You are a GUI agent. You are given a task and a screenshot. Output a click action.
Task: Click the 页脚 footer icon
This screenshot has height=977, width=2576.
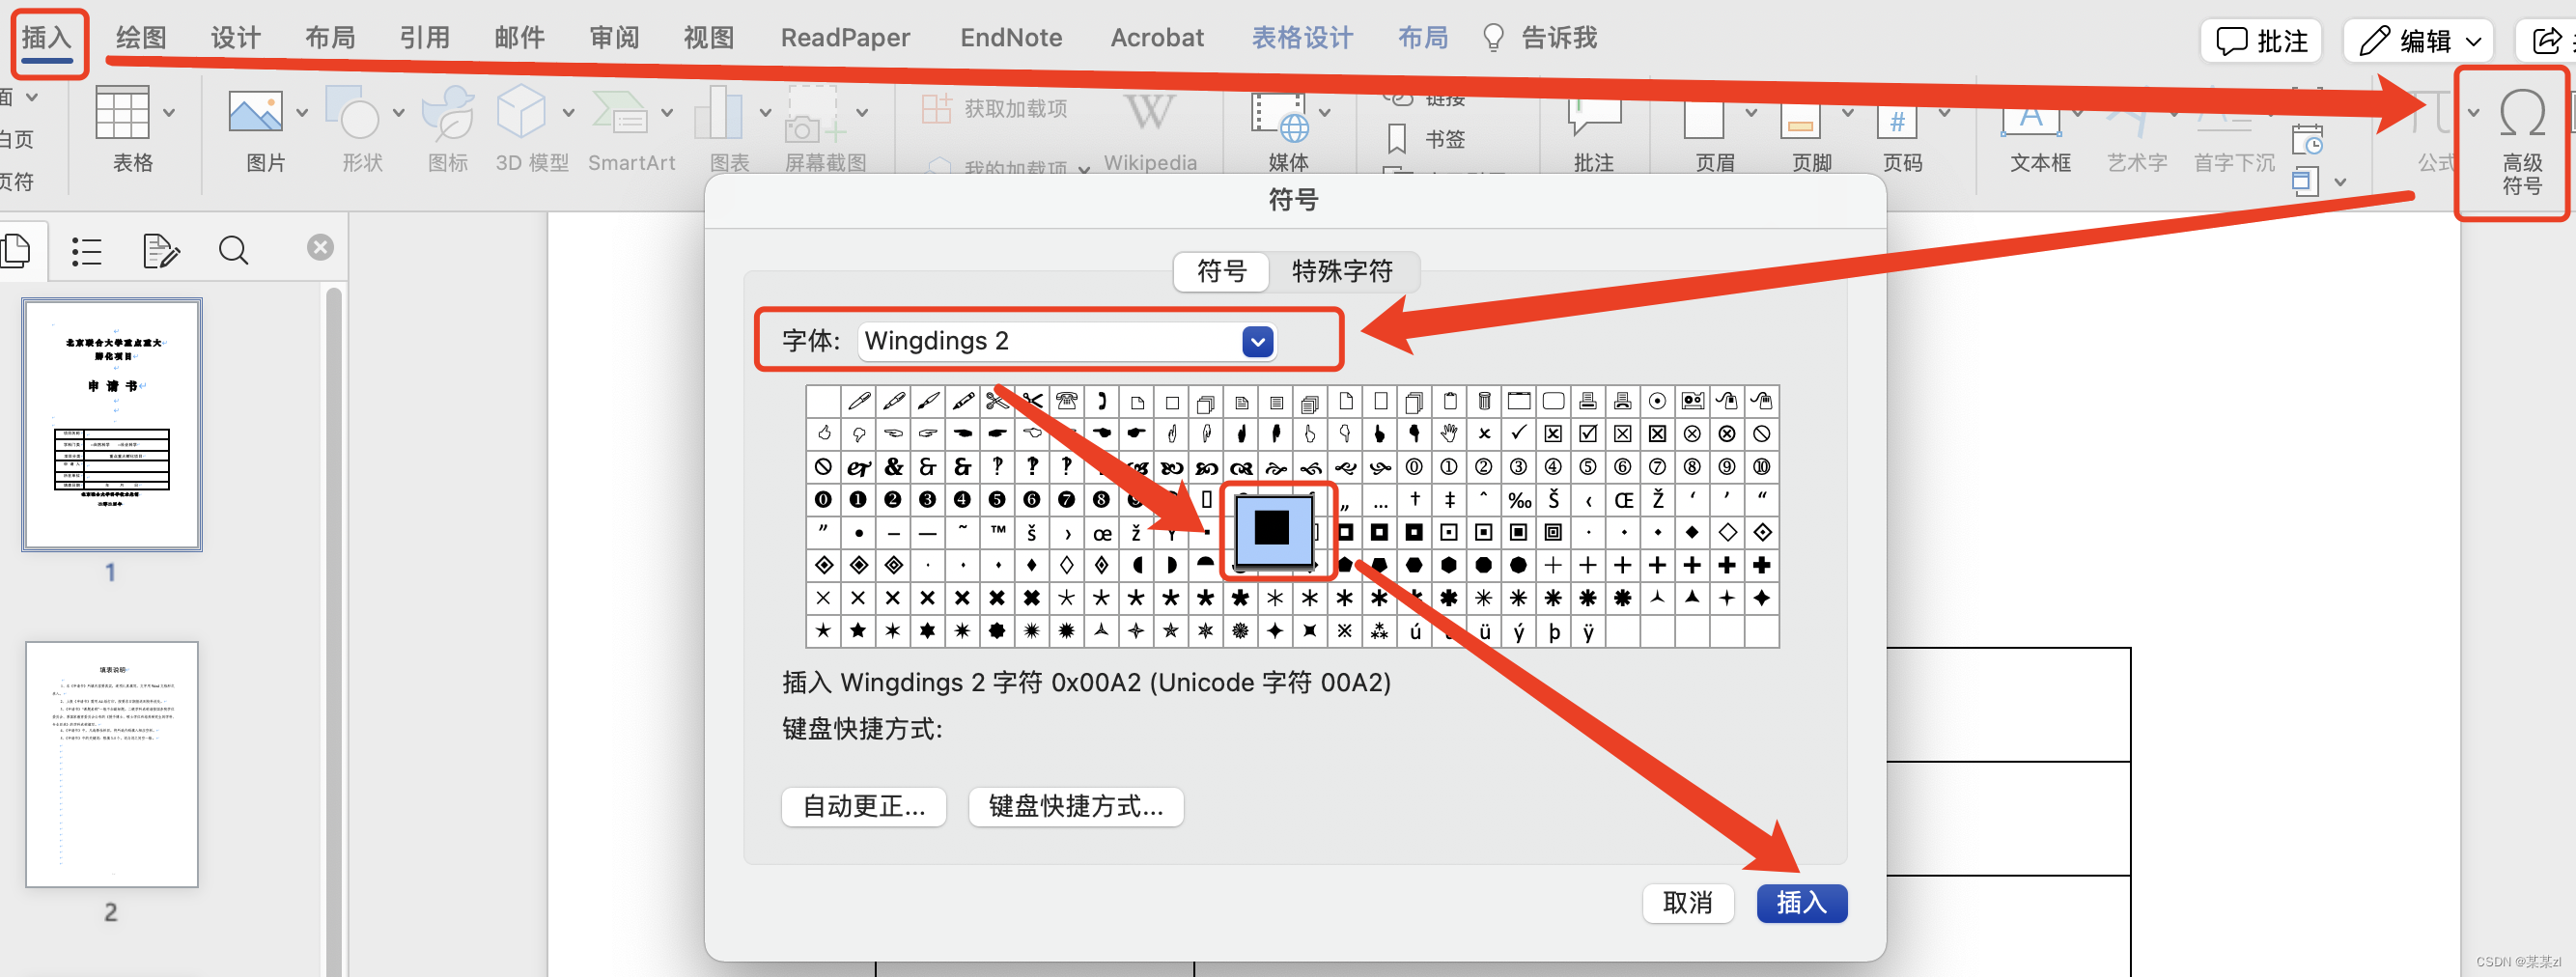(x=1800, y=118)
